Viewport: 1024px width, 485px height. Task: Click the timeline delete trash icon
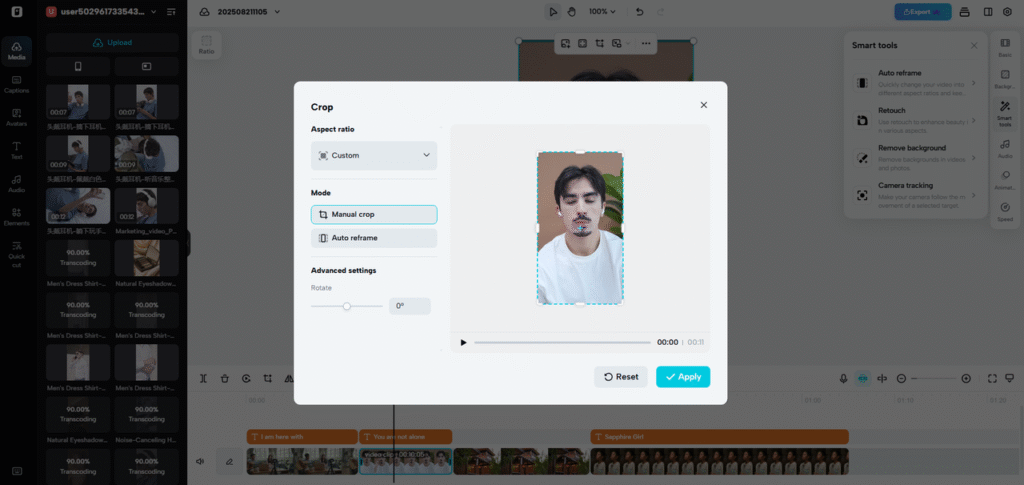point(225,379)
